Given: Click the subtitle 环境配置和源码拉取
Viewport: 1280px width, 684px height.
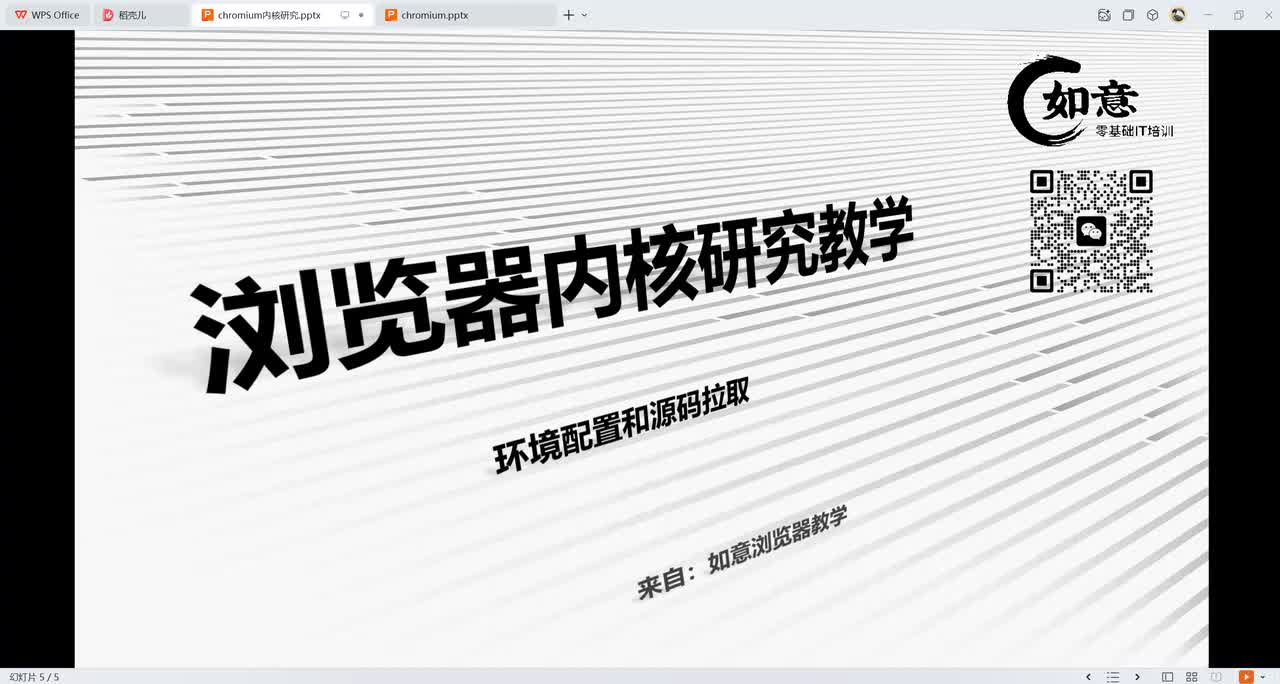Looking at the screenshot, I should click(621, 427).
